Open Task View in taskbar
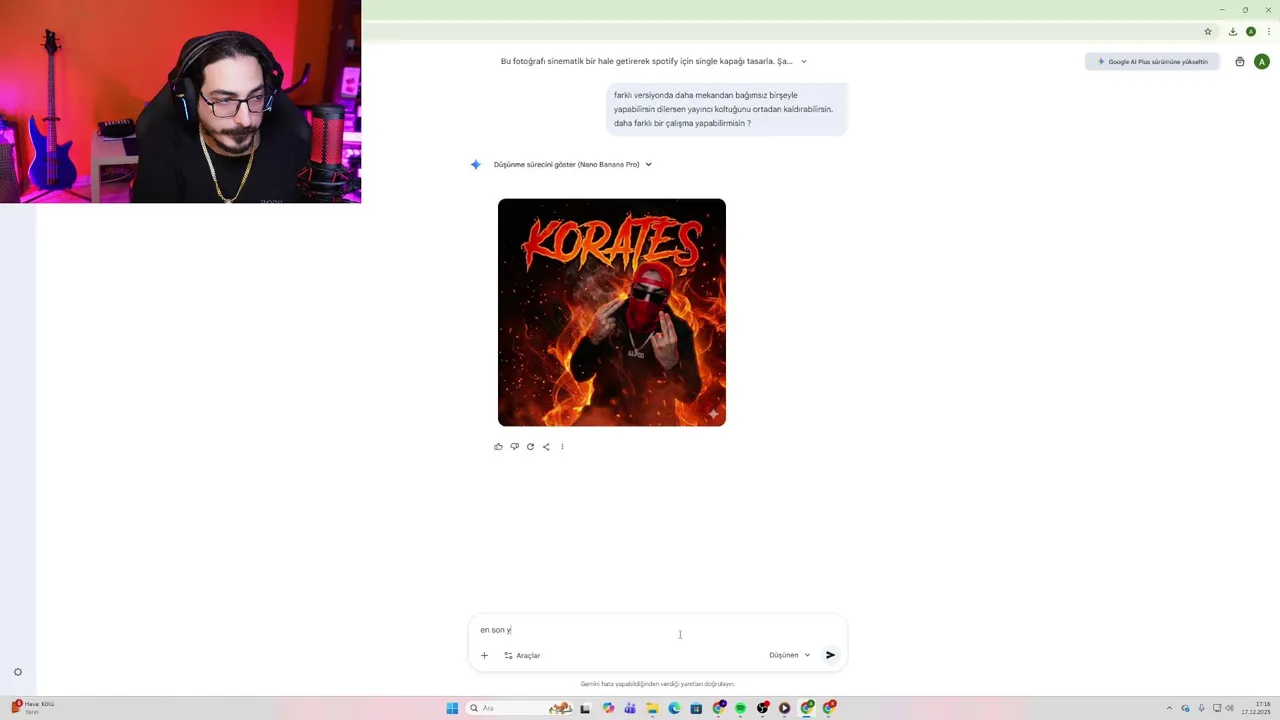 point(585,708)
